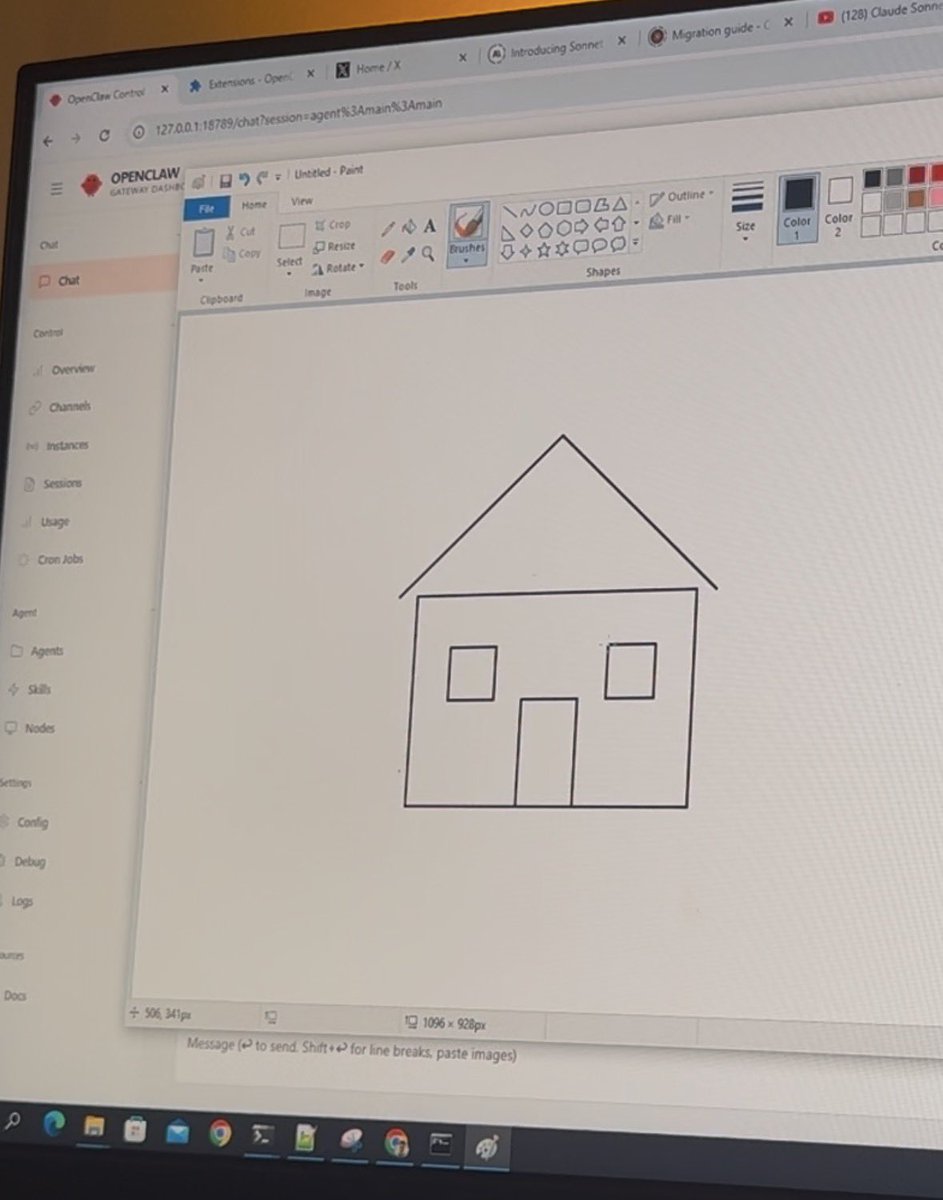
Task: Click the Copy button in Clipboard group
Action: [241, 255]
